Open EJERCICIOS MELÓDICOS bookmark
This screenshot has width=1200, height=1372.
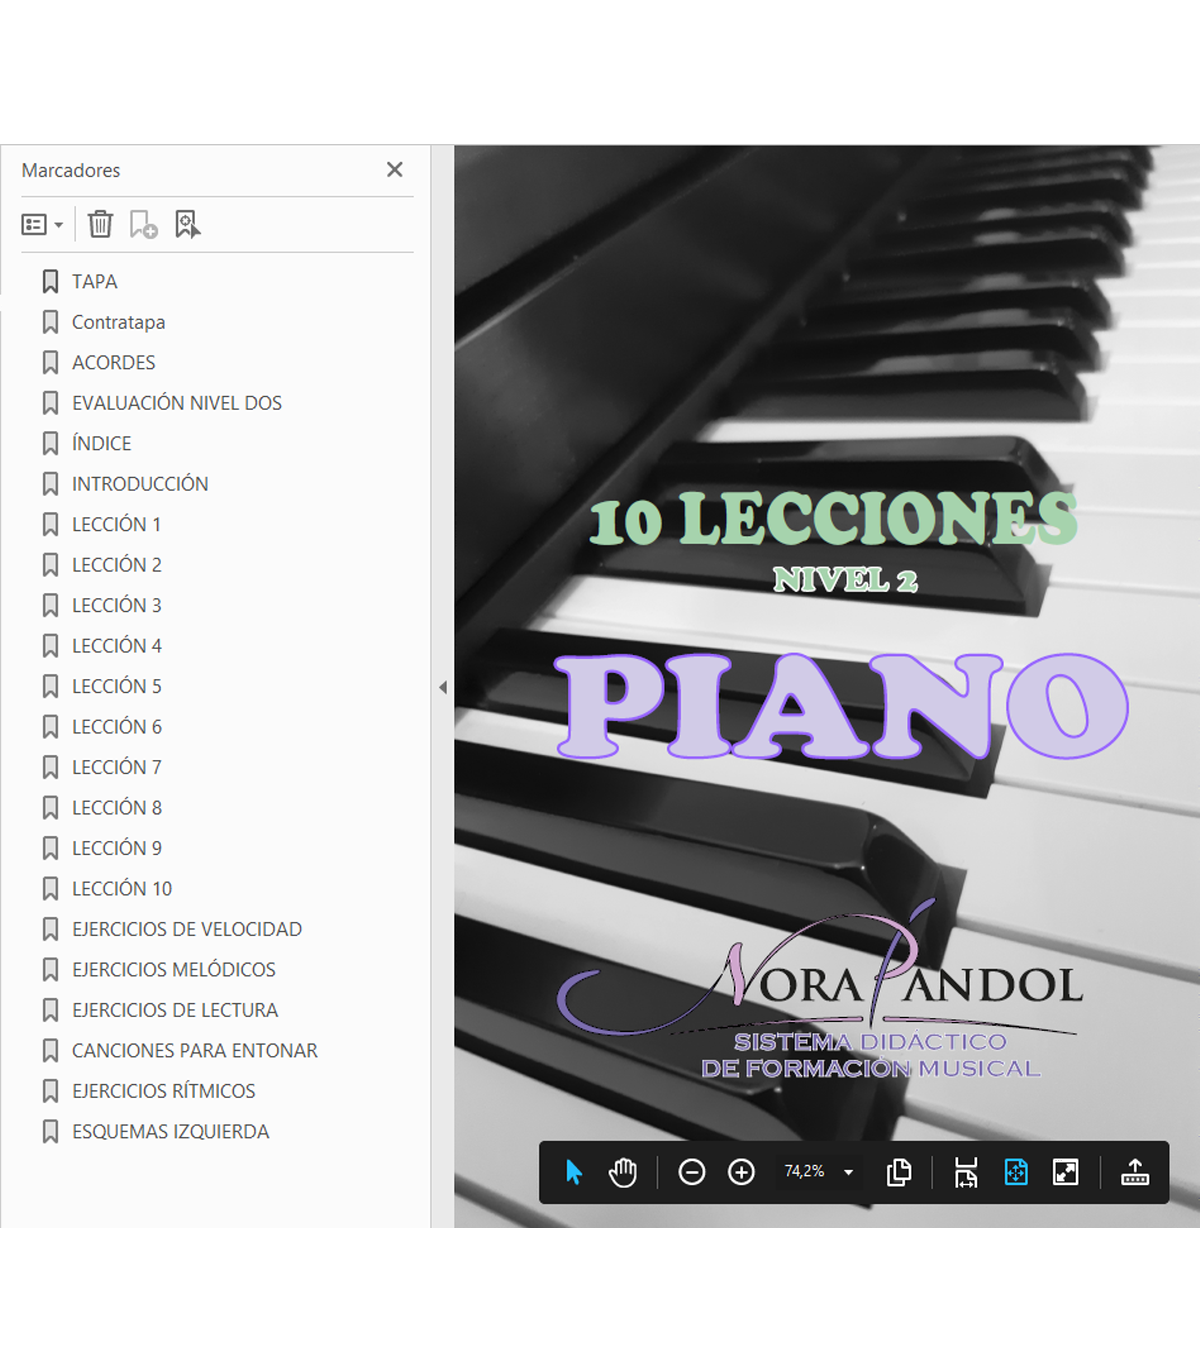pyautogui.click(x=173, y=970)
